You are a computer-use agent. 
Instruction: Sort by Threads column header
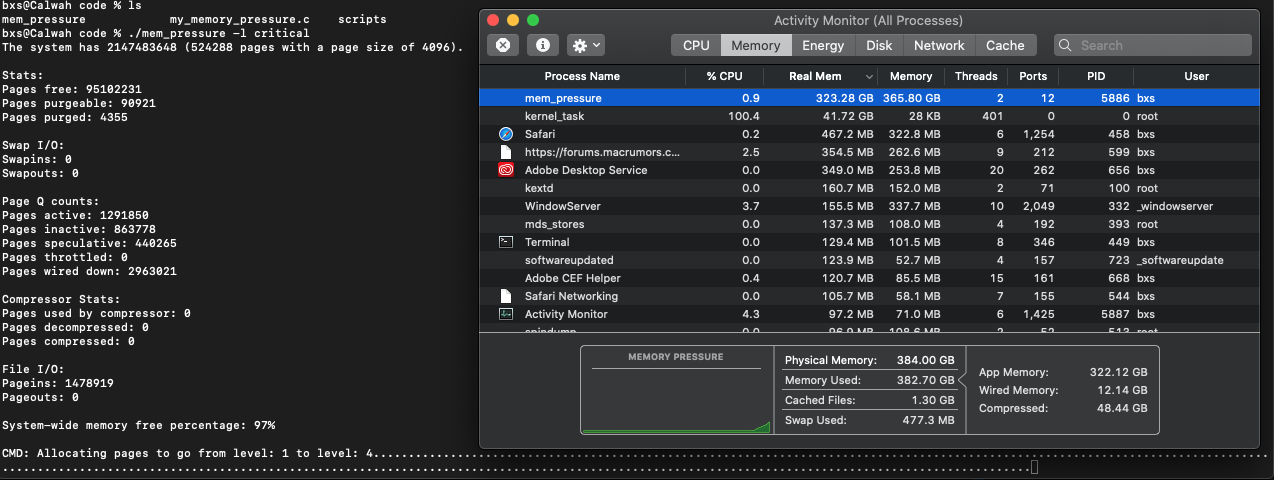pos(976,76)
